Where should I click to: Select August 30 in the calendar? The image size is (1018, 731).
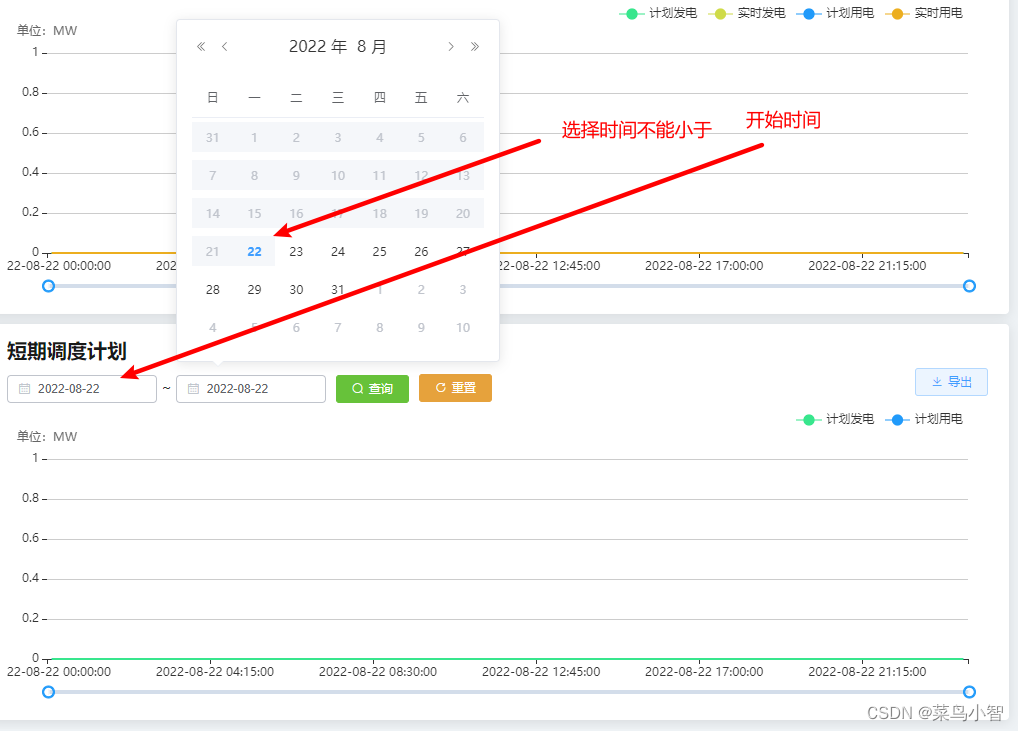click(296, 290)
